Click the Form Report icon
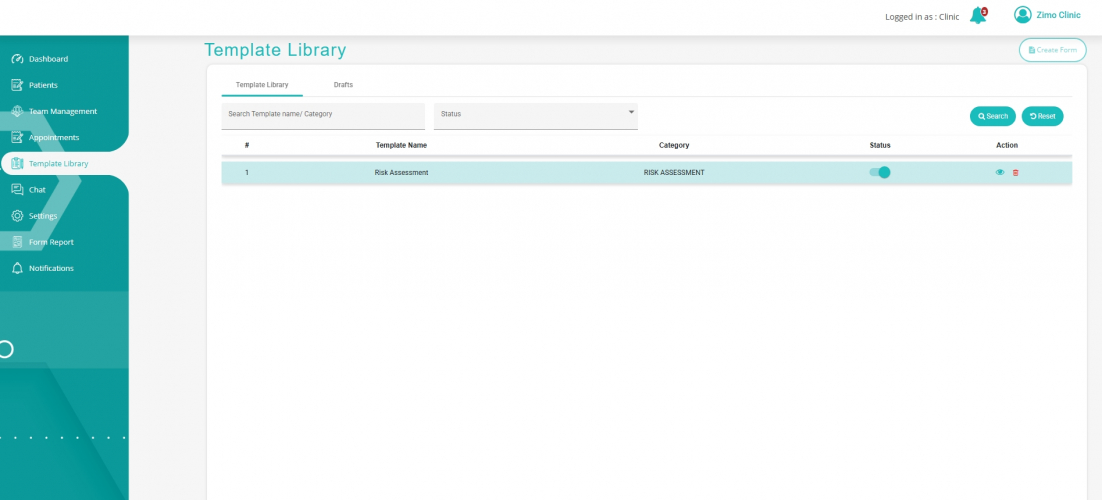 [18, 242]
